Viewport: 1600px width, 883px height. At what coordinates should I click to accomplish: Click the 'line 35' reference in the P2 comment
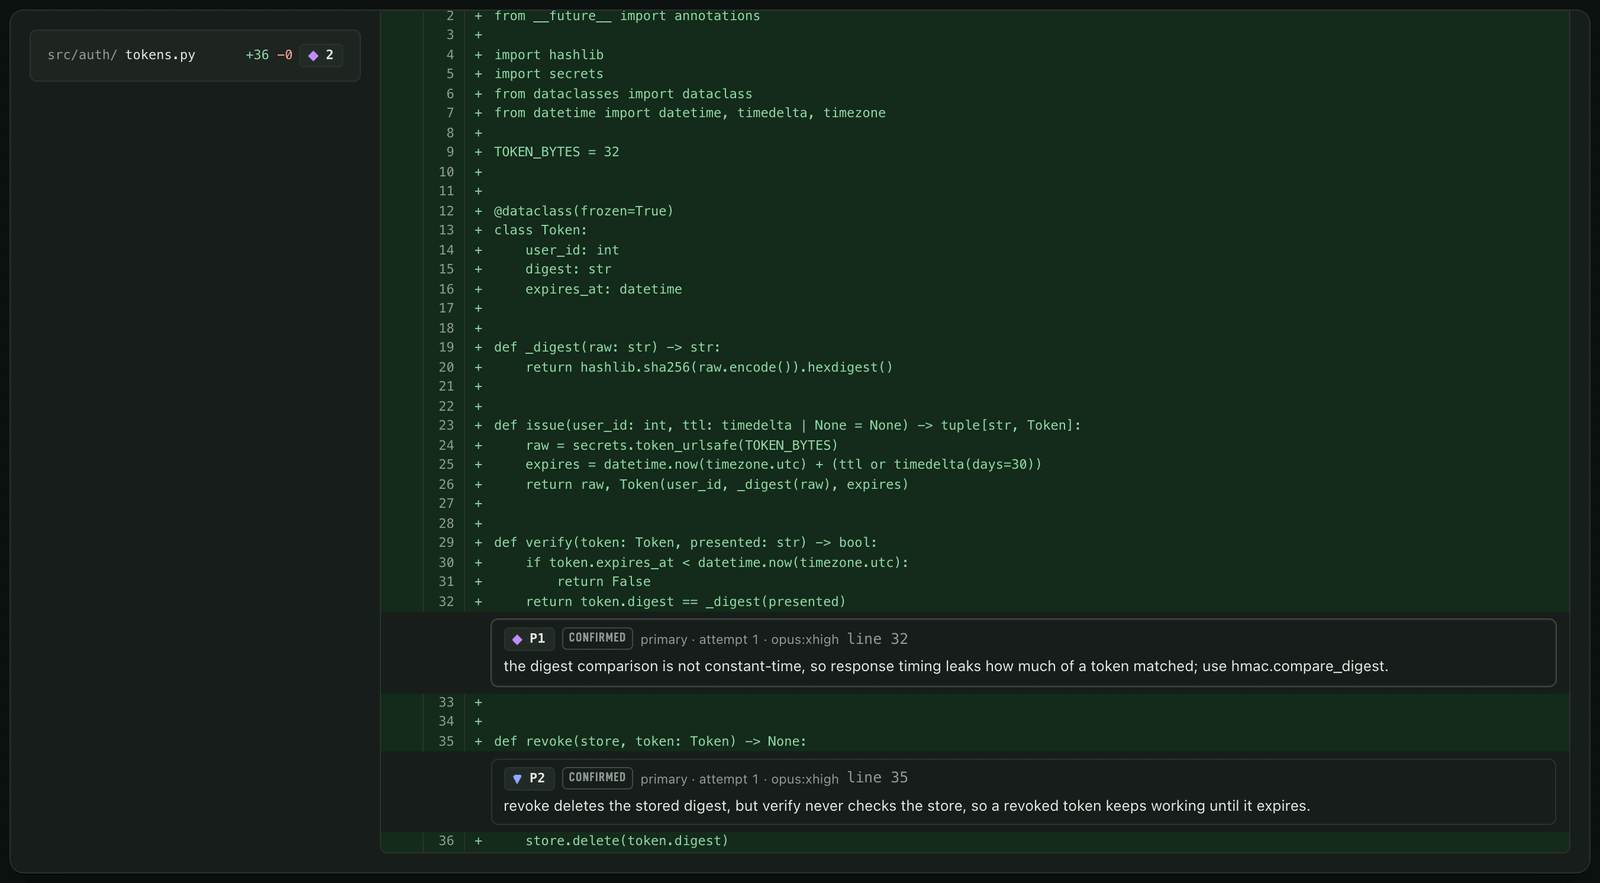click(877, 778)
